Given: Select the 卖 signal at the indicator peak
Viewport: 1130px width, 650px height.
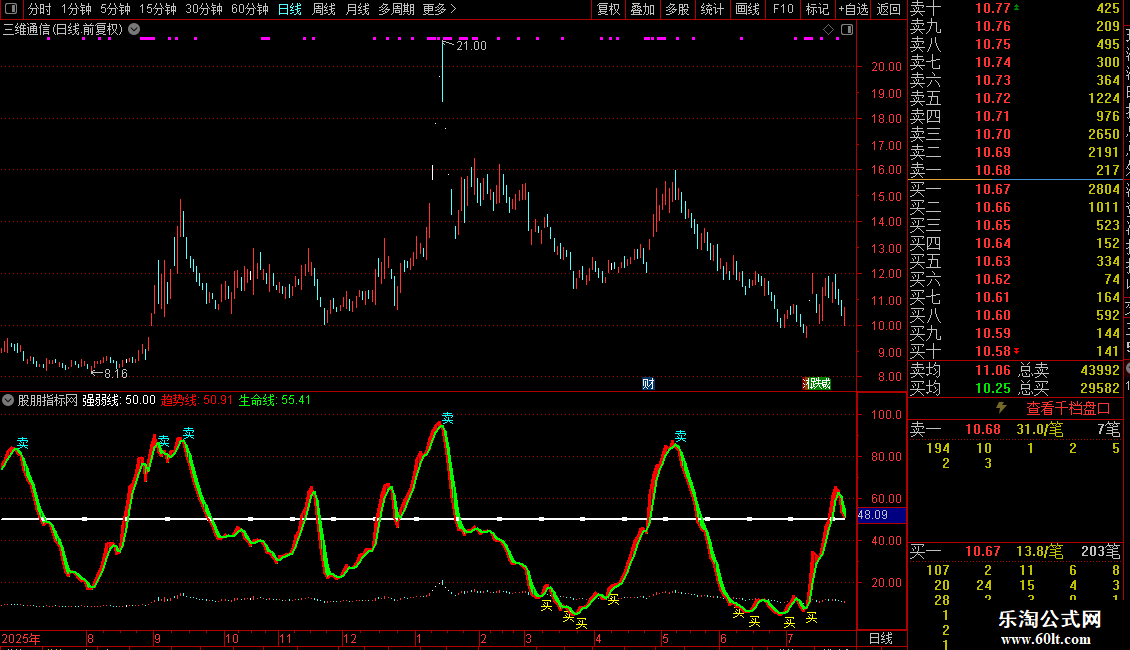Looking at the screenshot, I should (x=448, y=418).
